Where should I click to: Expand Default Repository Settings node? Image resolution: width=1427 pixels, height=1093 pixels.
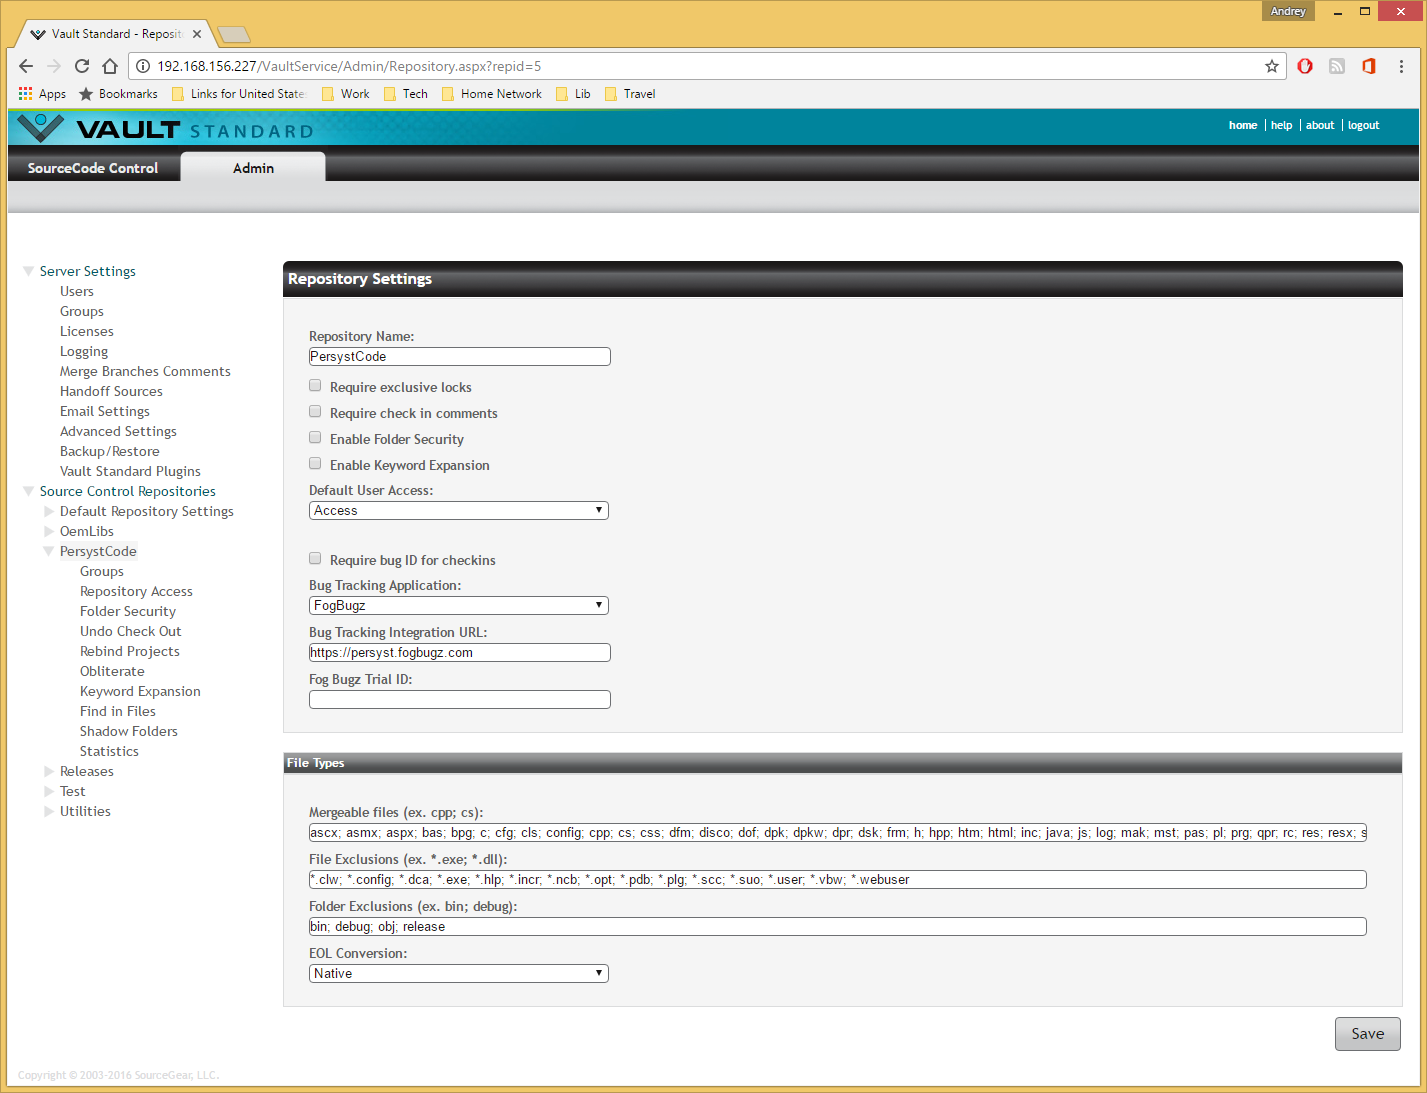pos(49,511)
